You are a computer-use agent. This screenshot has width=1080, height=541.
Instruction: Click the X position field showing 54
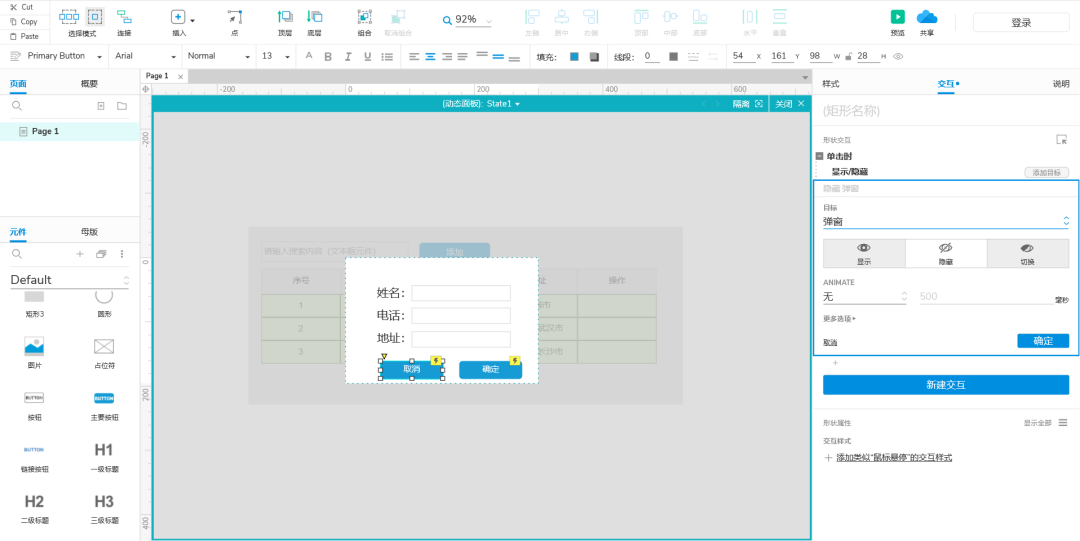[x=743, y=57]
